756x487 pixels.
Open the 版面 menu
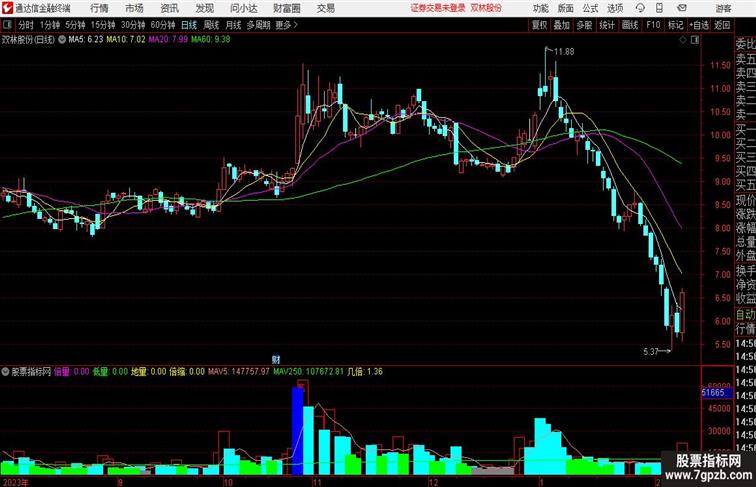tap(565, 8)
